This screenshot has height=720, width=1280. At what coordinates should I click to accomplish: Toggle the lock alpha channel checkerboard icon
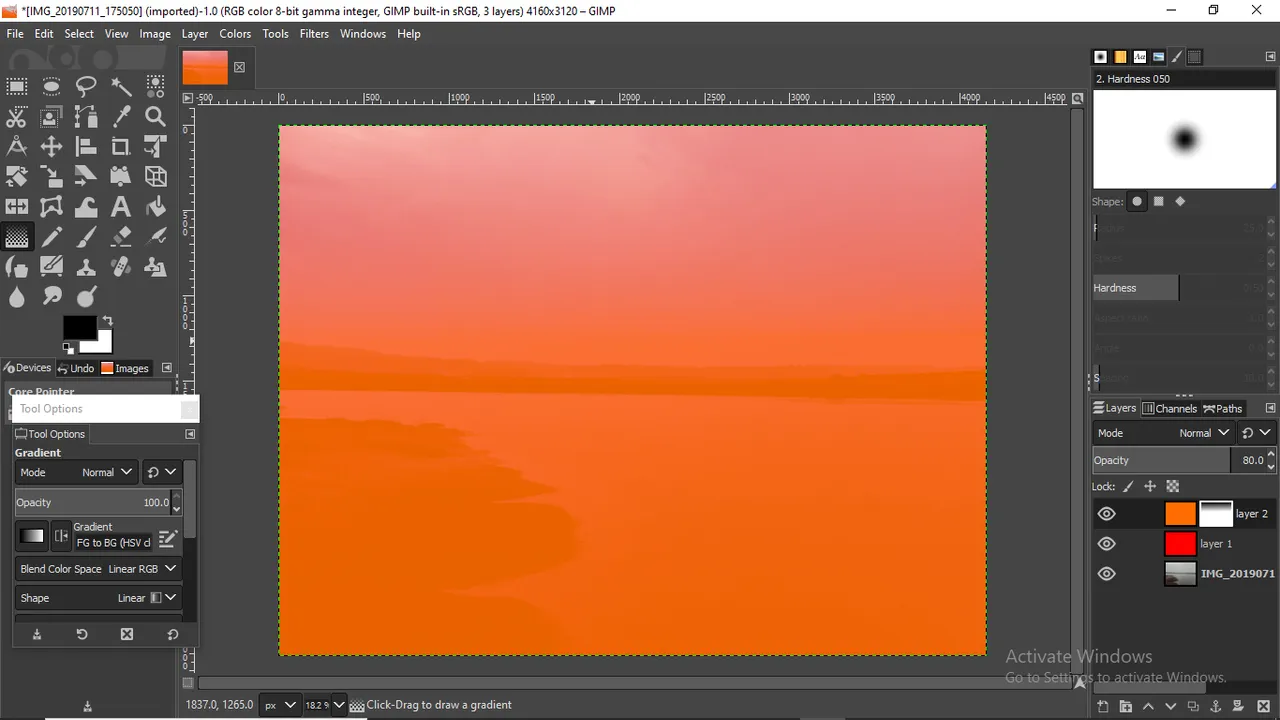(1173, 487)
